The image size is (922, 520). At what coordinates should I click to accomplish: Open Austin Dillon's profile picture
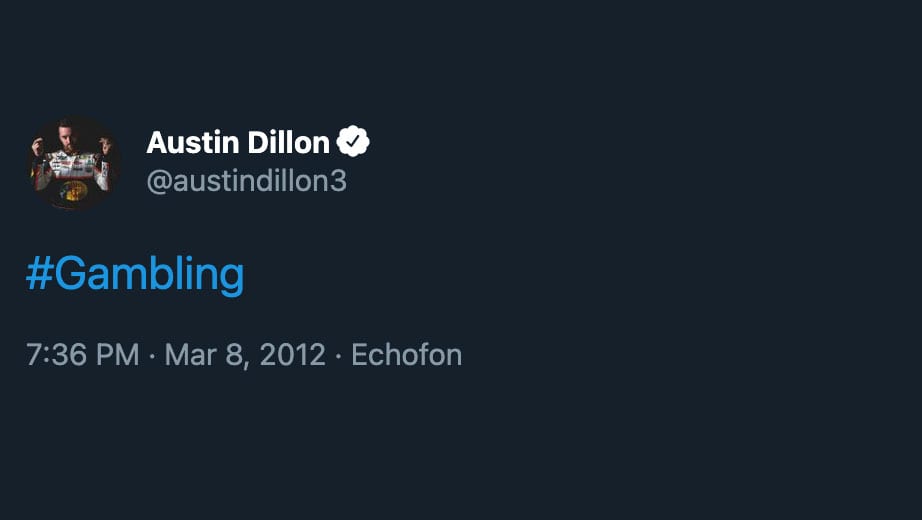(x=74, y=163)
